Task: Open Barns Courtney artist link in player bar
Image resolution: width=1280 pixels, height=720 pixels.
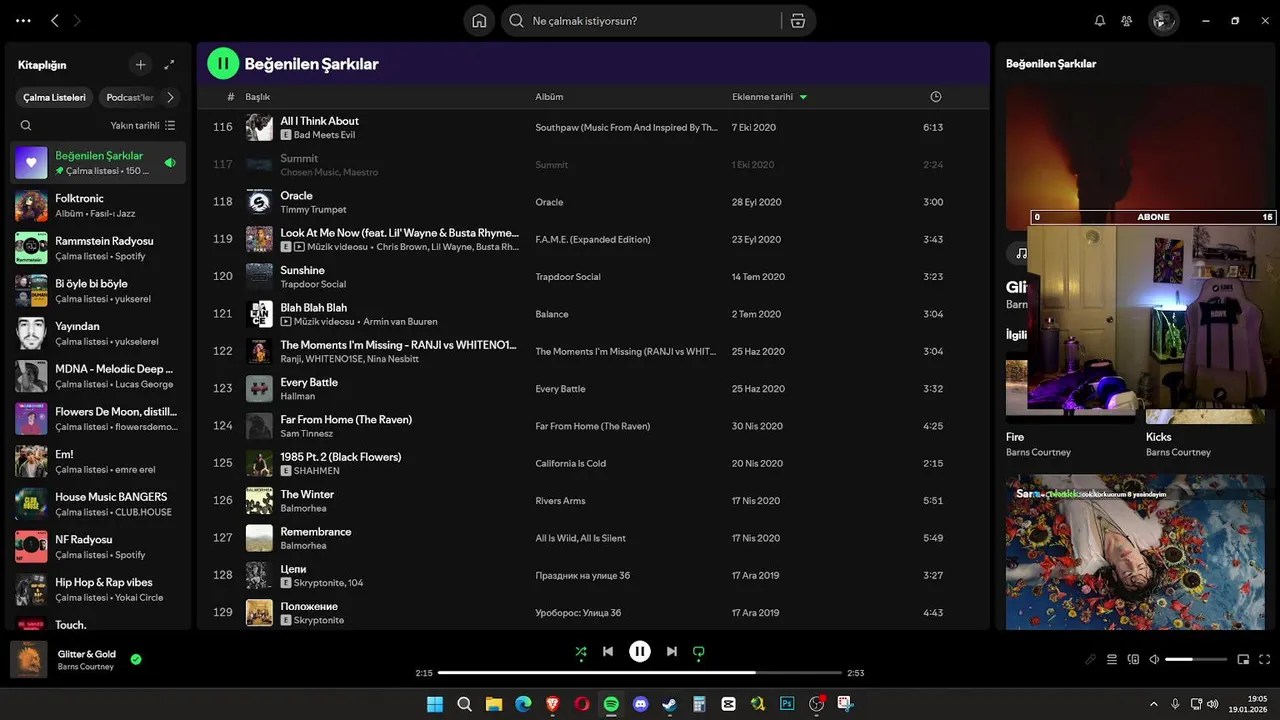Action: [x=85, y=667]
